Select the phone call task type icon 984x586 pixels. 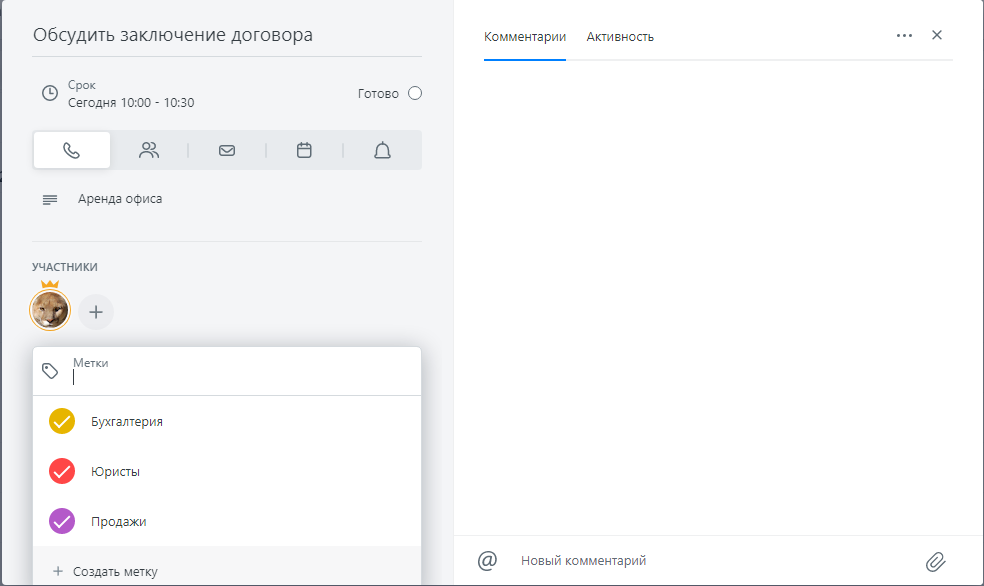[72, 150]
